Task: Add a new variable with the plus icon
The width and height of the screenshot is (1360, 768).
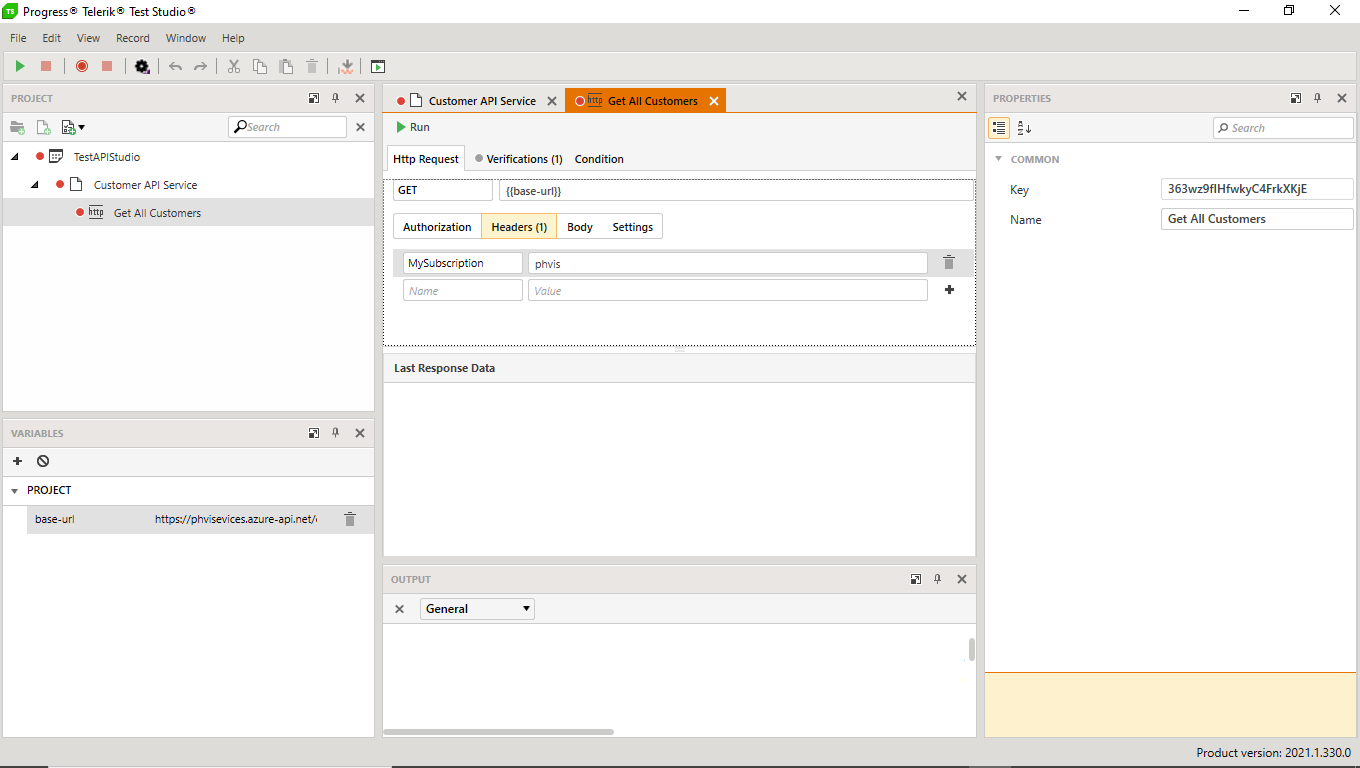Action: (17, 461)
